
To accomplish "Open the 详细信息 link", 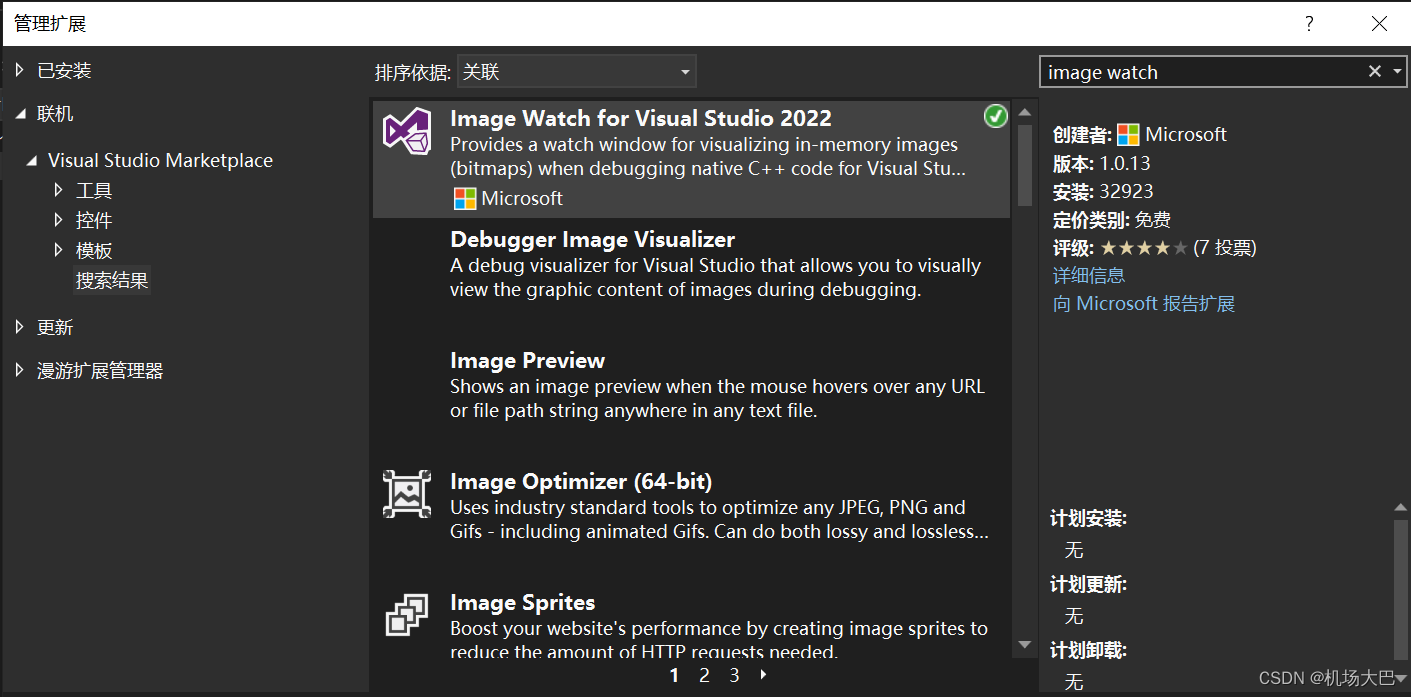I will pos(1089,275).
